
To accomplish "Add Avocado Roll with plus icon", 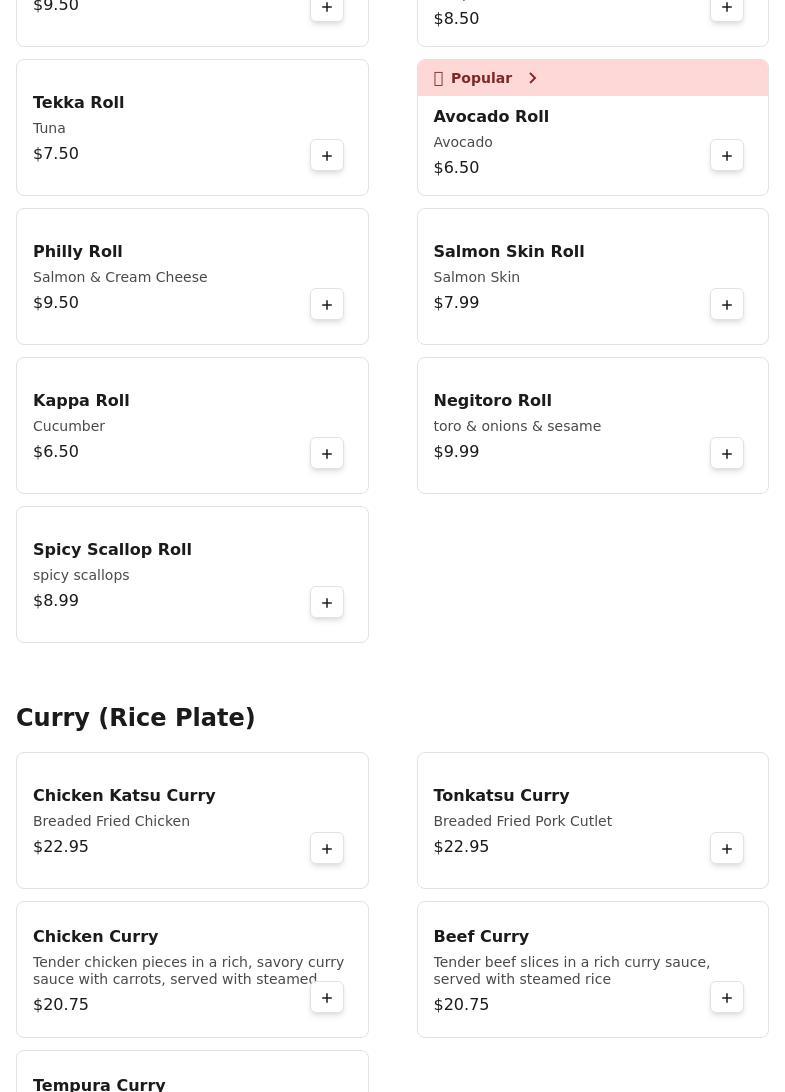I will point(727,156).
